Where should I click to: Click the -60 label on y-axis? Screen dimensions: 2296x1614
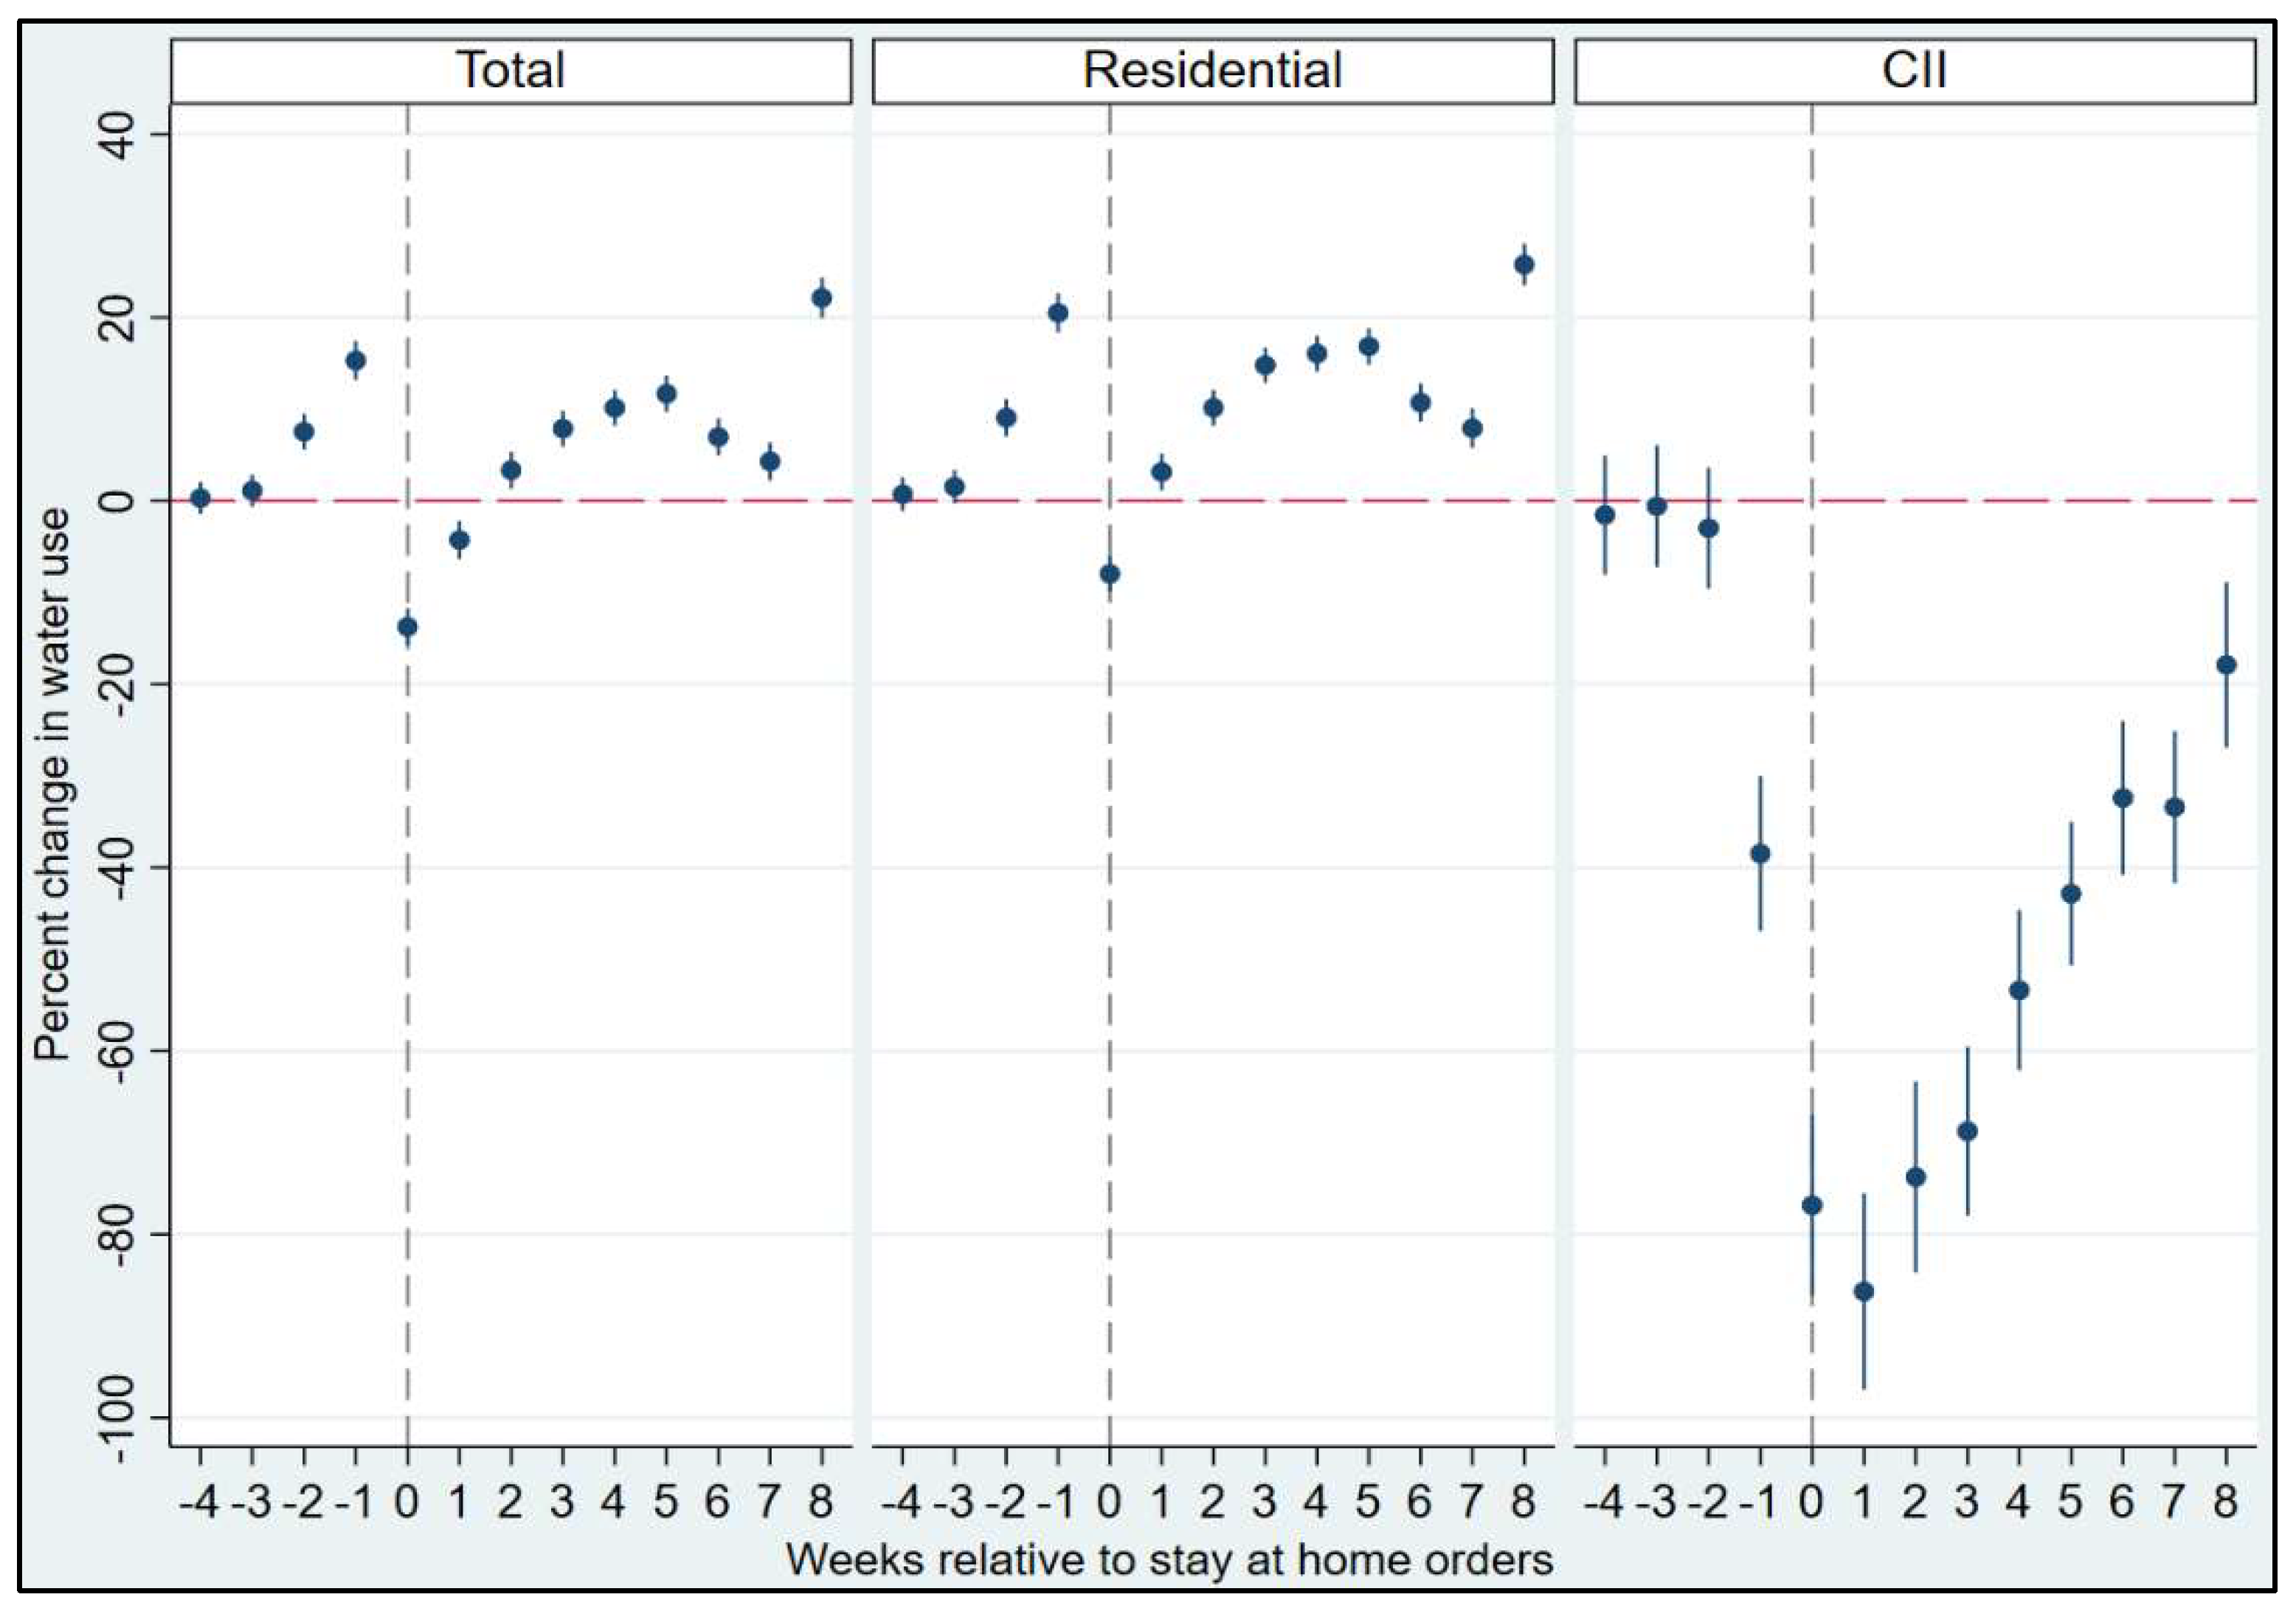(x=118, y=1050)
